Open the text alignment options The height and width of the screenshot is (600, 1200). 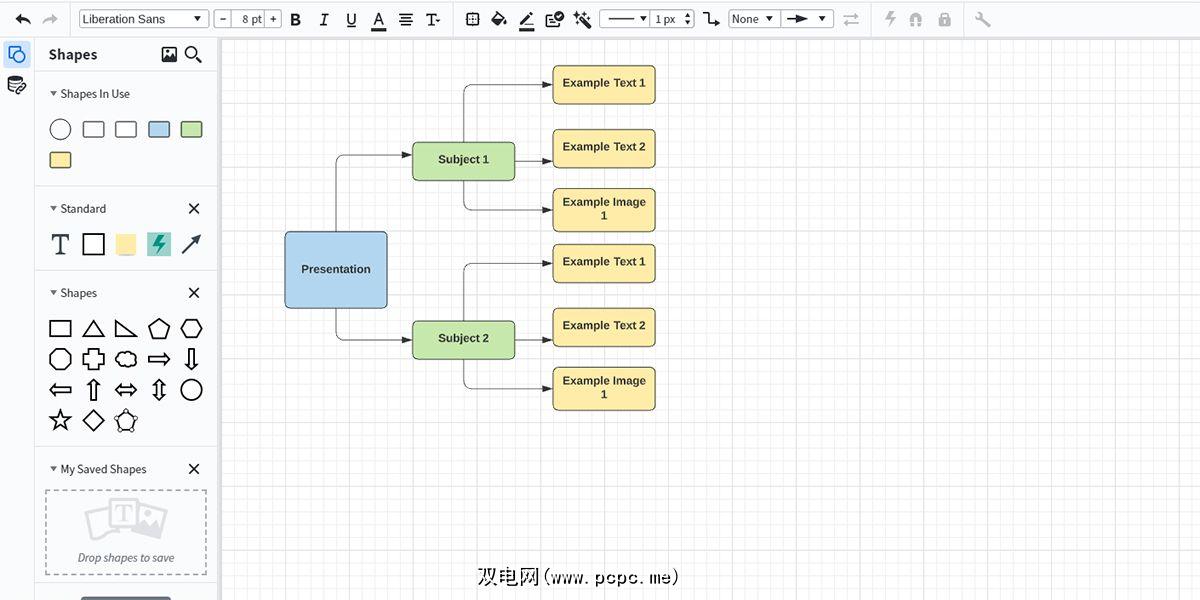(405, 19)
